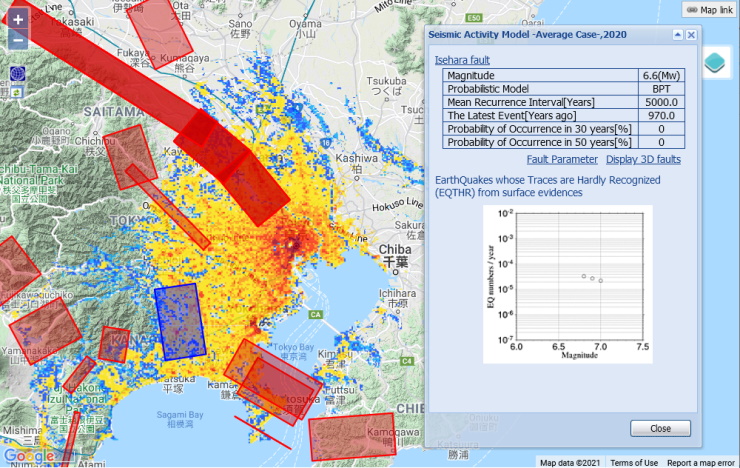This screenshot has height=468, width=740.
Task: Select the blue highlighted fault rectangle
Action: click(x=180, y=321)
